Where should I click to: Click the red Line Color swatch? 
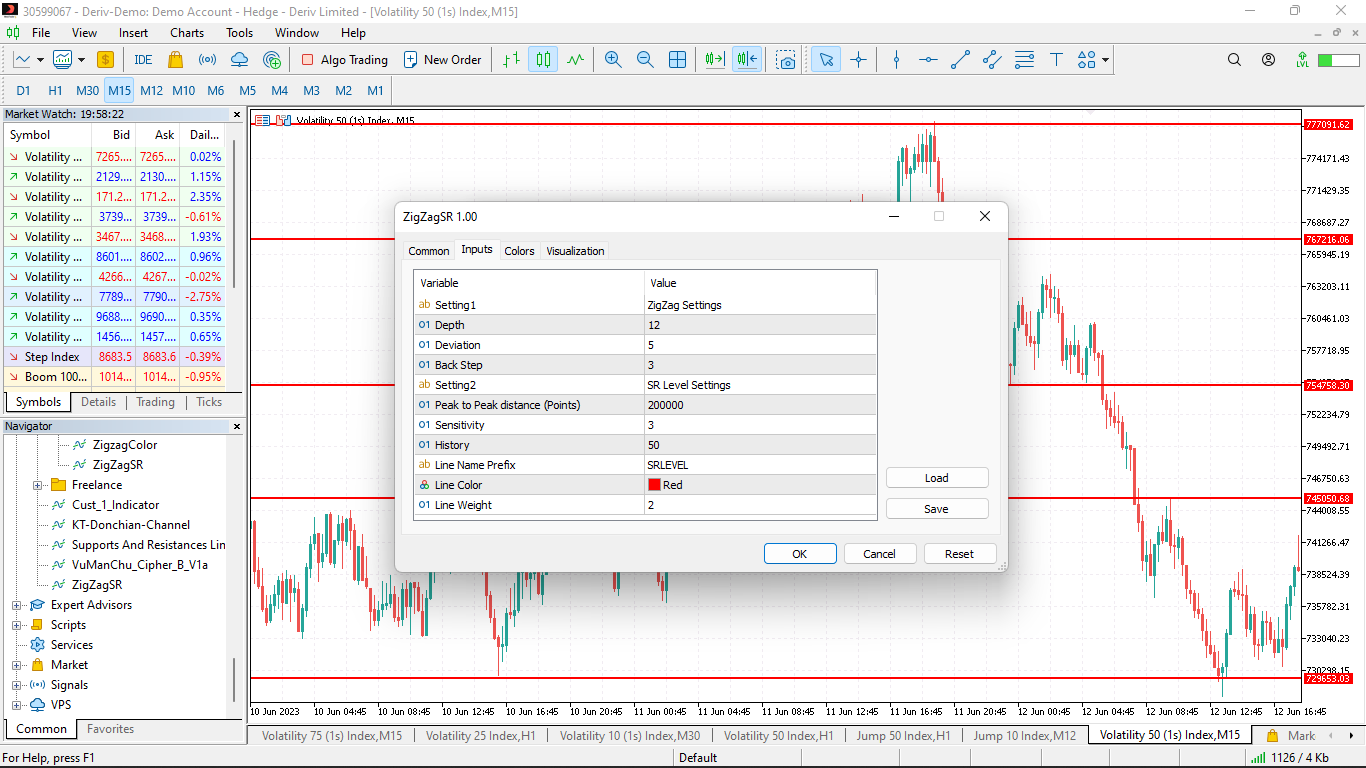655,485
